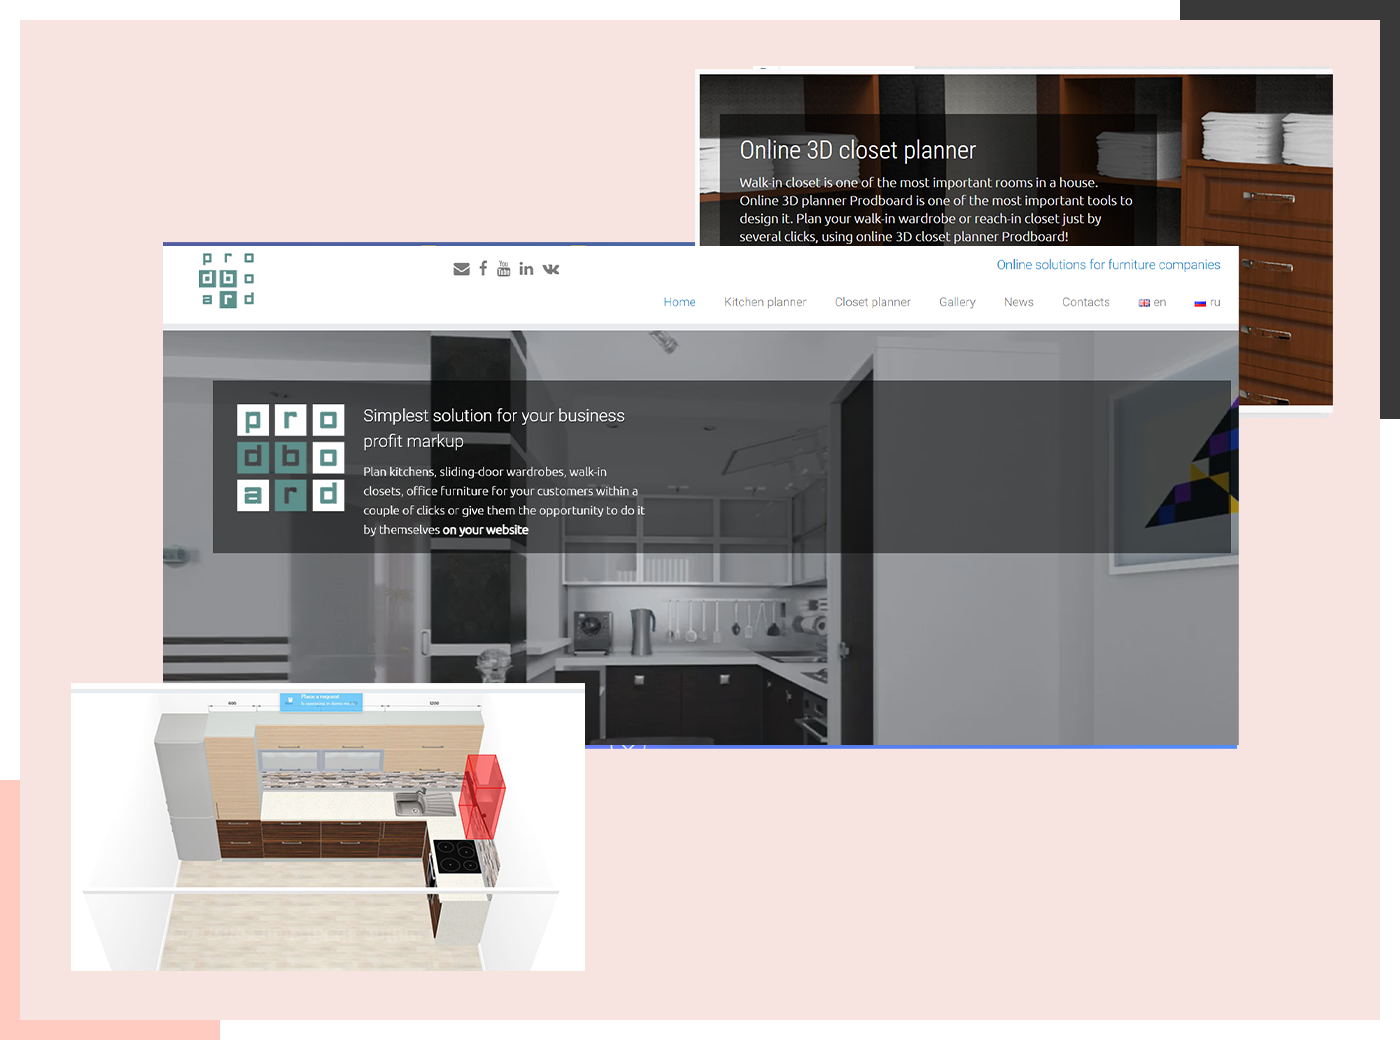This screenshot has height=1040, width=1400.
Task: Click the LinkedIn icon
Action: pos(526,268)
